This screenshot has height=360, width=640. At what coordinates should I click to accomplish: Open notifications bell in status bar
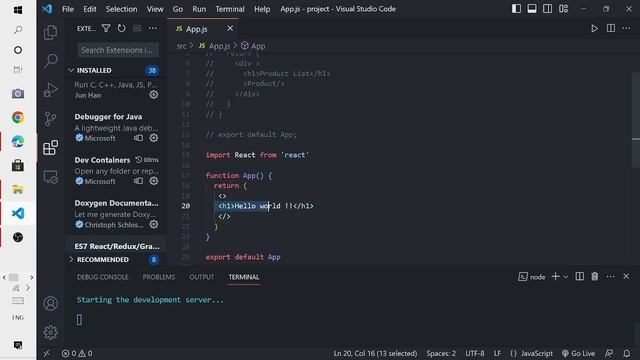(627, 353)
